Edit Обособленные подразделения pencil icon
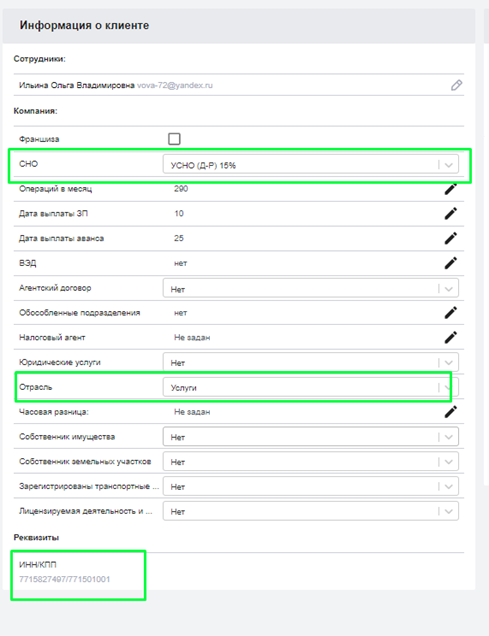 (450, 312)
